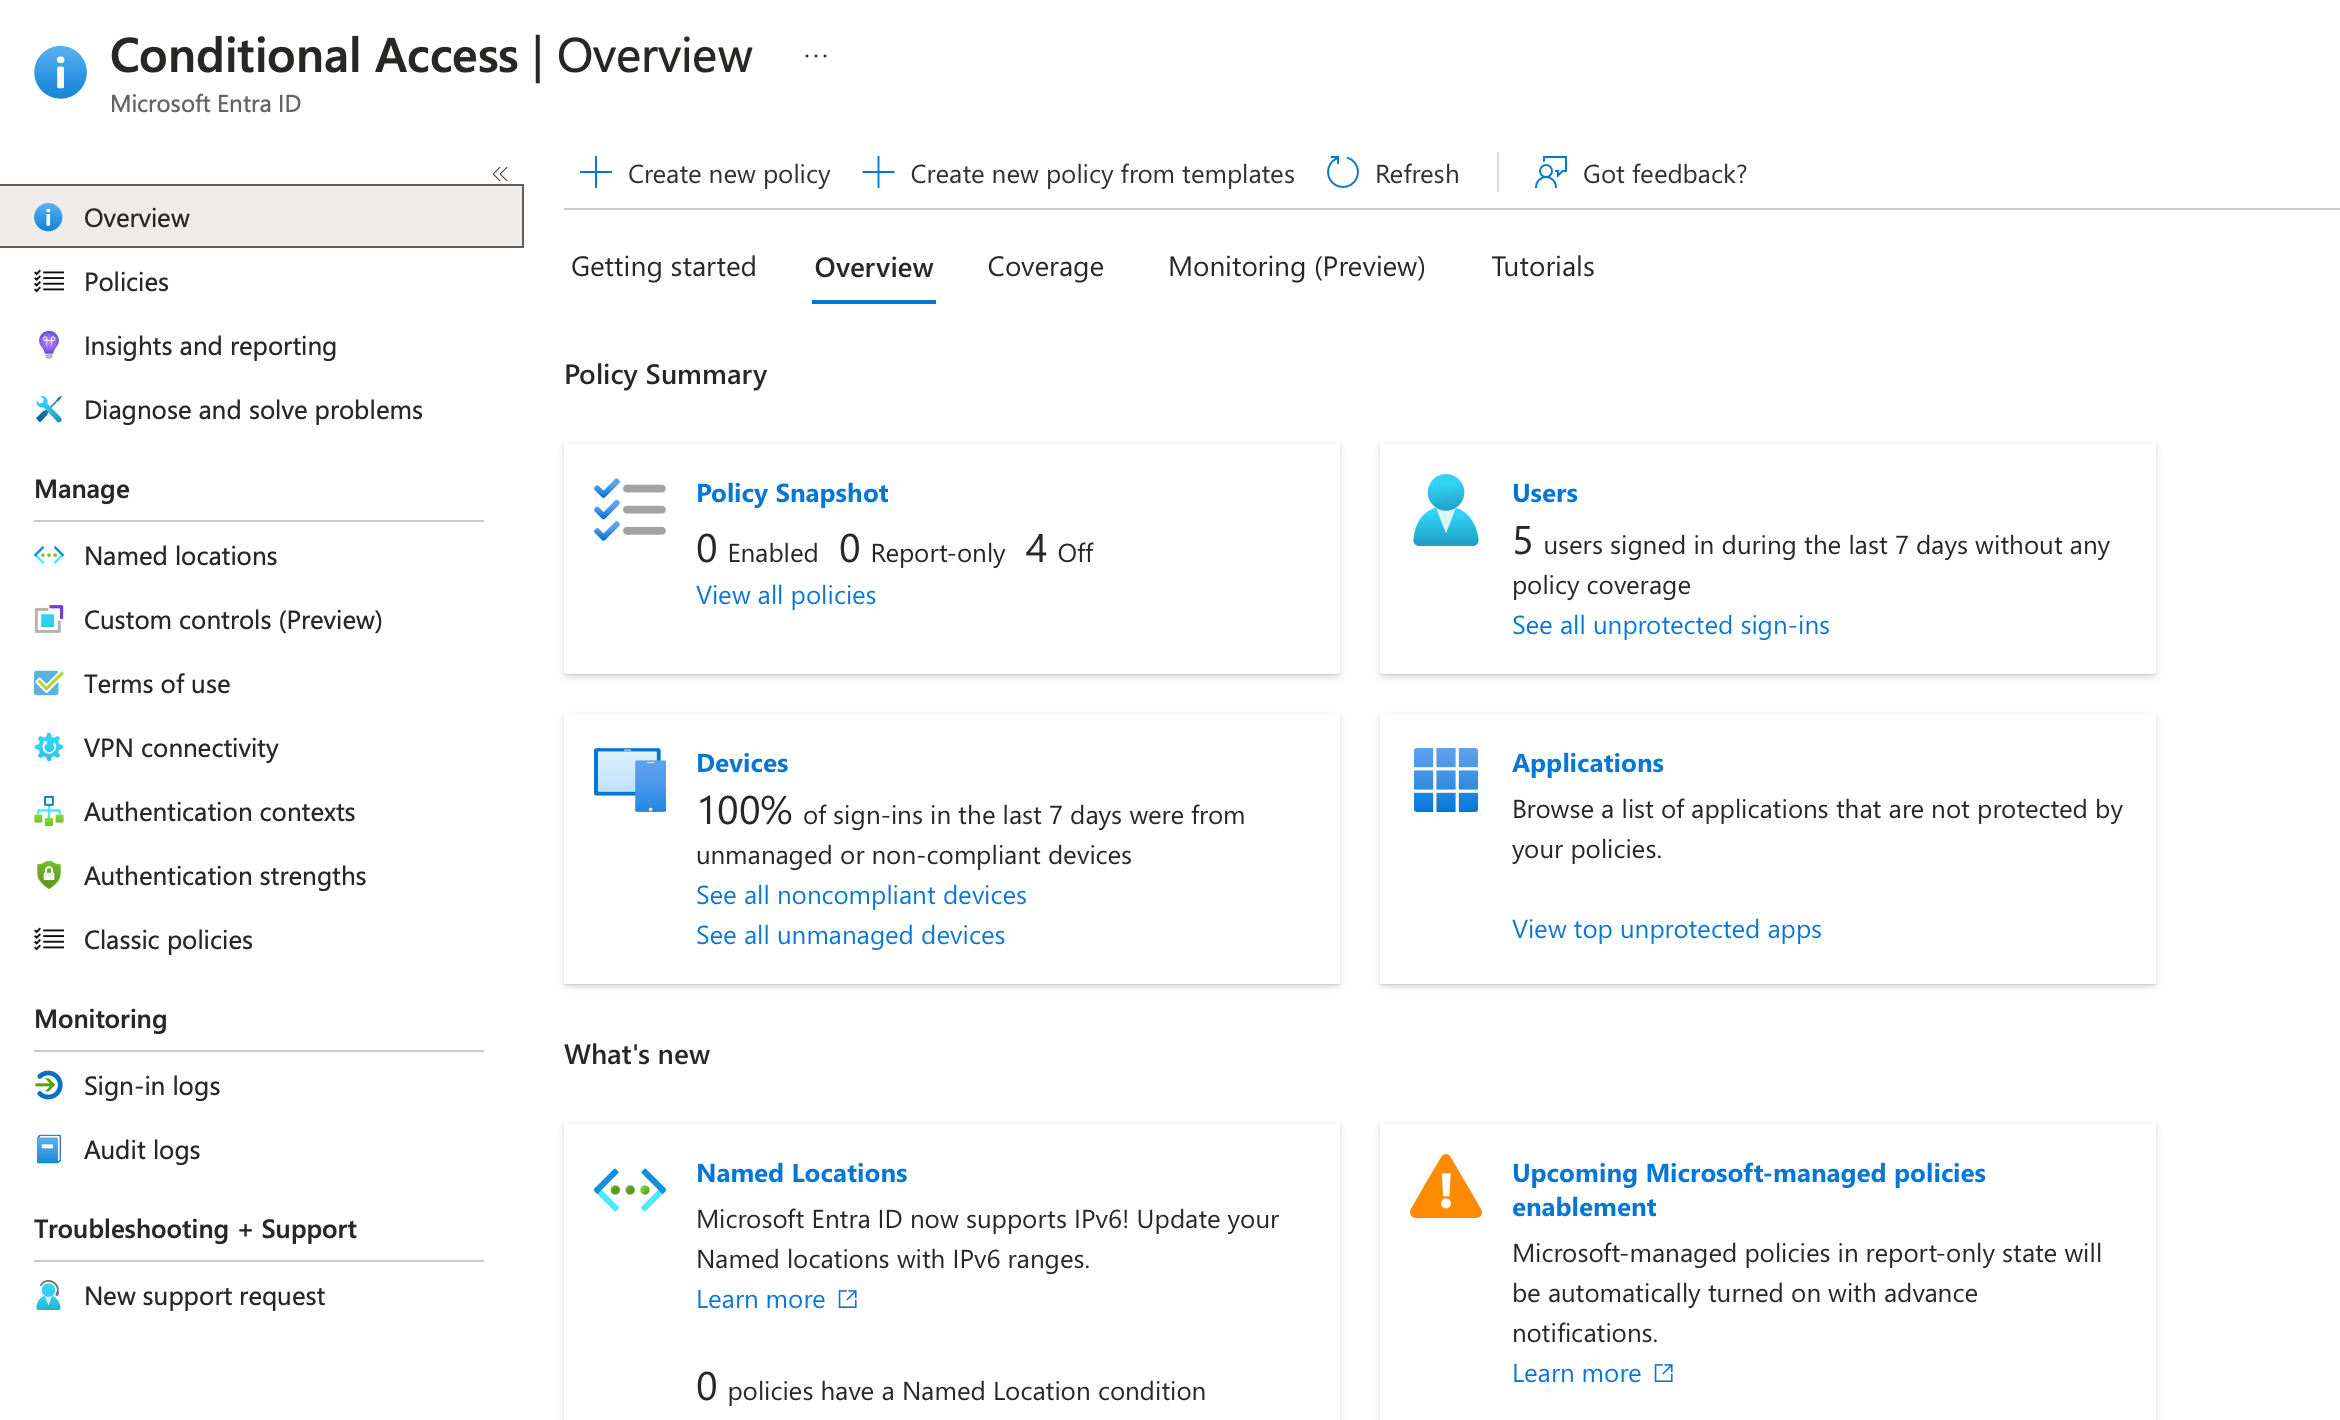
Task: Open Terms of use settings
Action: pyautogui.click(x=157, y=684)
